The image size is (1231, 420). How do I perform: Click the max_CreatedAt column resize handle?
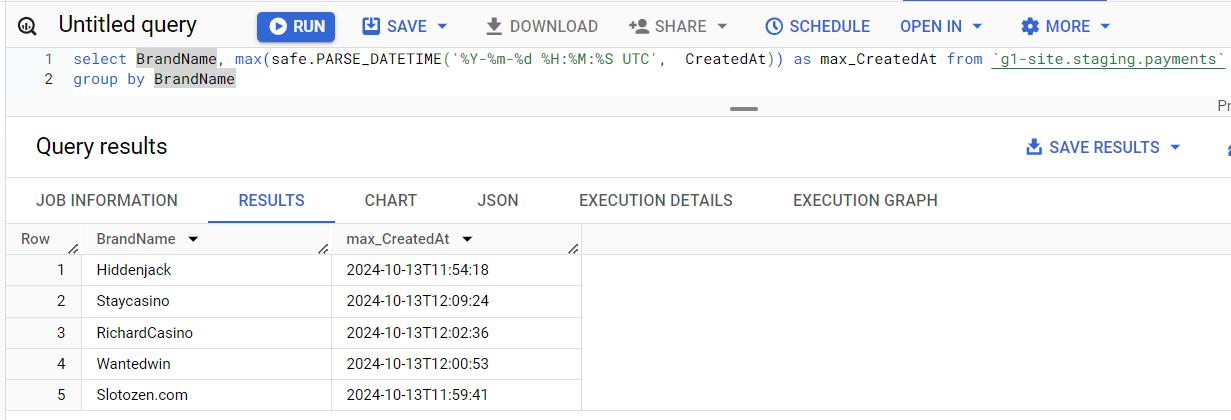point(573,248)
